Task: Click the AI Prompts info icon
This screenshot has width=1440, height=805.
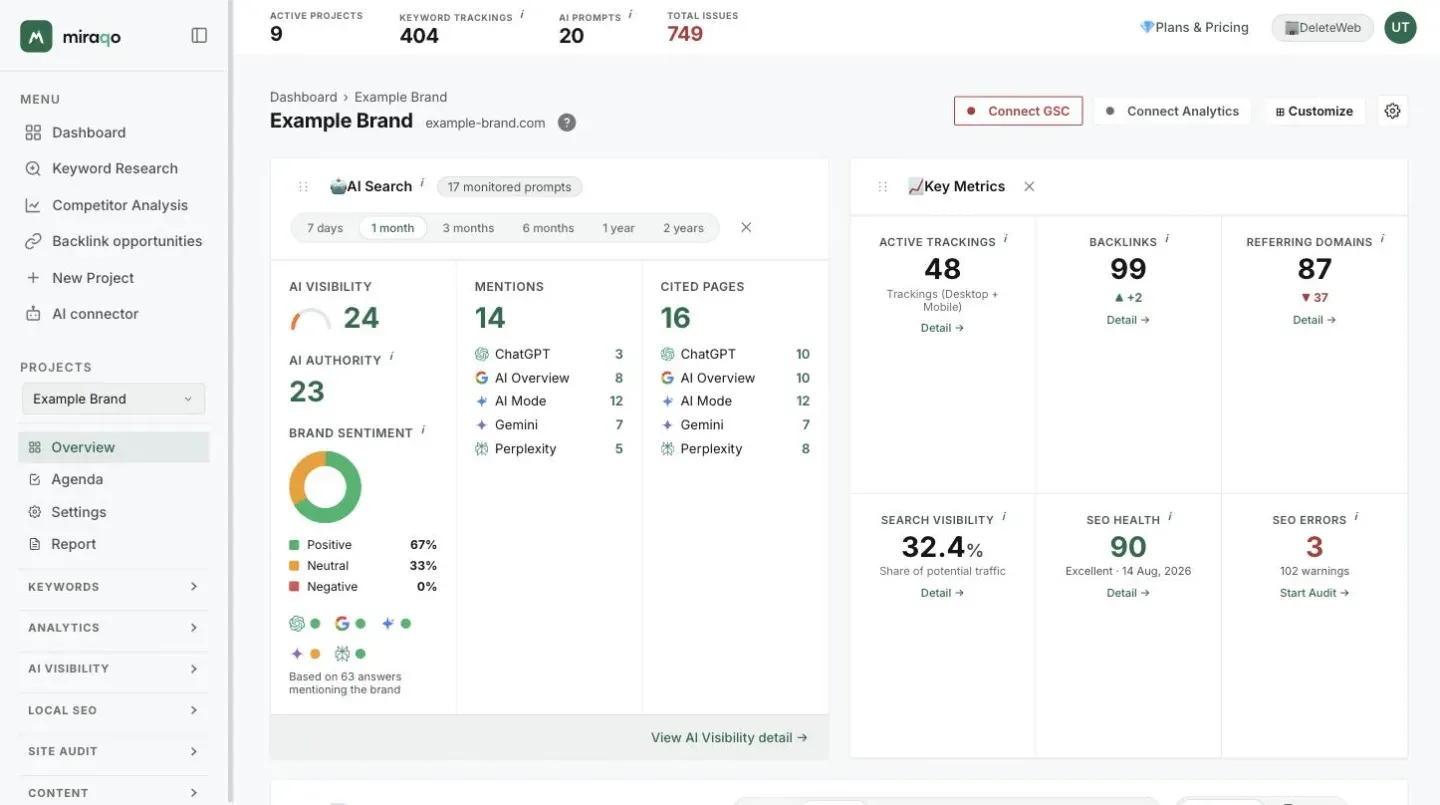Action: (x=631, y=15)
